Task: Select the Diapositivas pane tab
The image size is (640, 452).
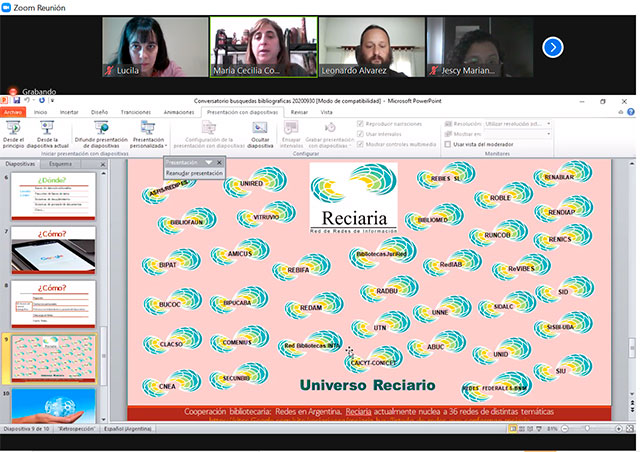Action: tap(20, 164)
